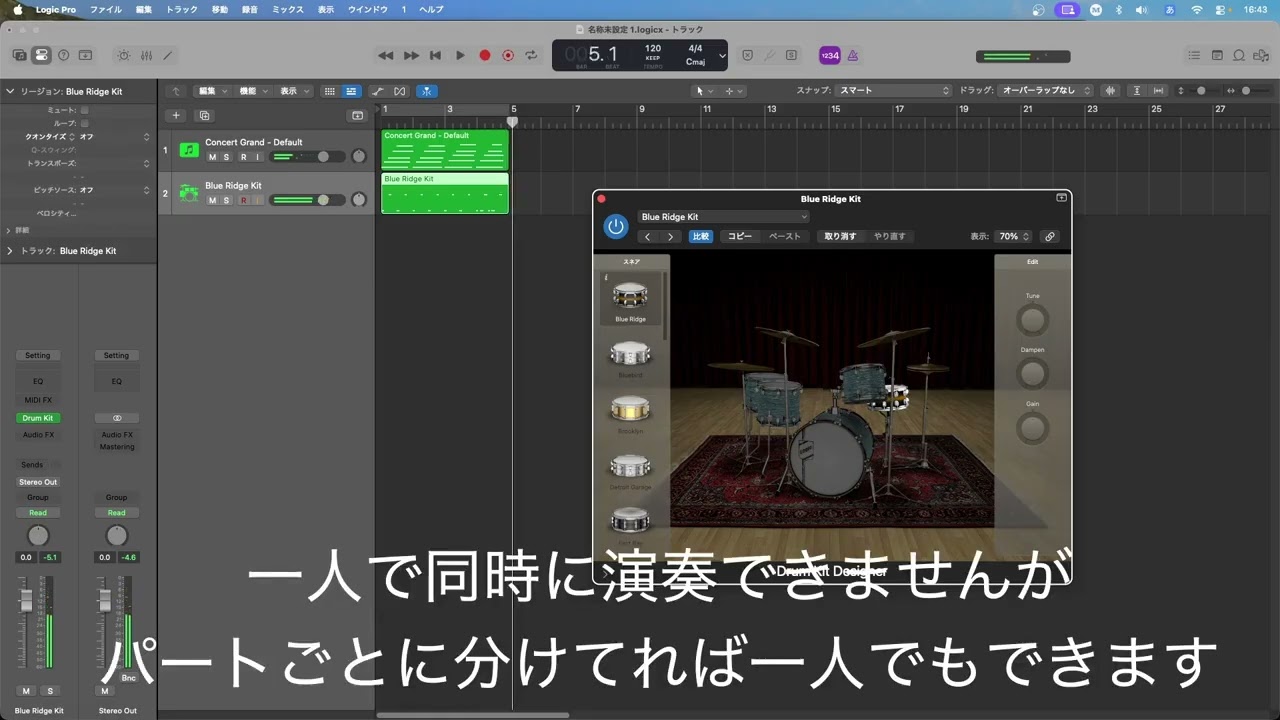Viewport: 1280px width, 720px height.
Task: Click the 取り消す button in plugin window
Action: [x=840, y=237]
